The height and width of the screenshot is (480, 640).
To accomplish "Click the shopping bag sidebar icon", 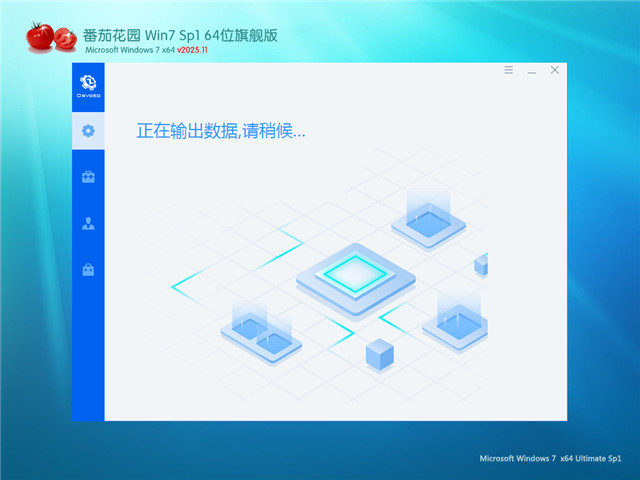I will 88,269.
